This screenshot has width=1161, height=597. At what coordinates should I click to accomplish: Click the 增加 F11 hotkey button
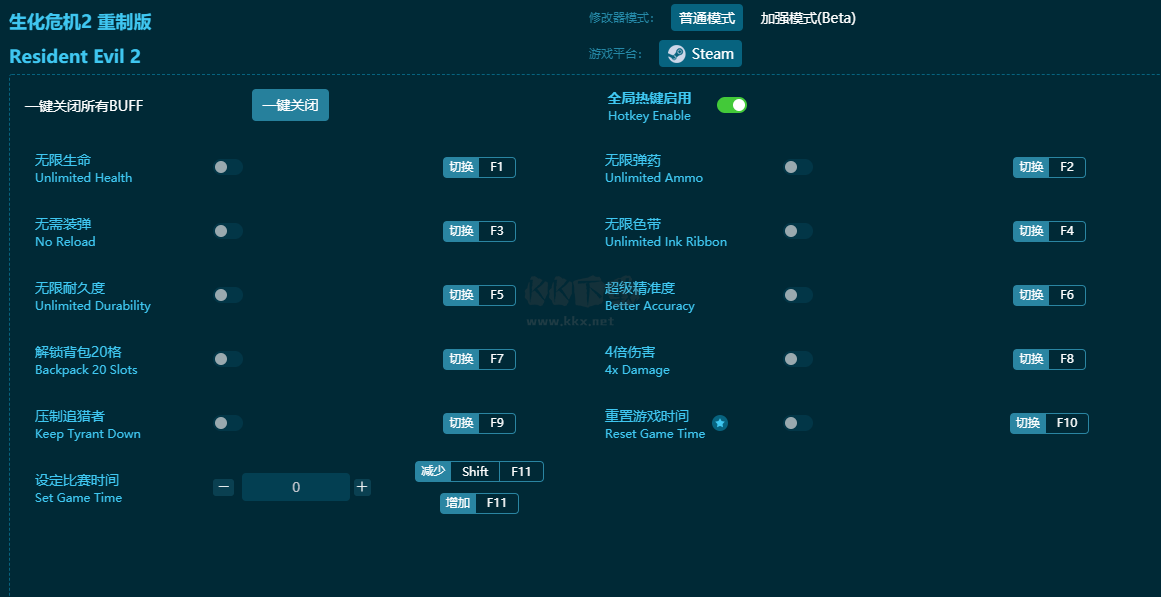tap(479, 504)
